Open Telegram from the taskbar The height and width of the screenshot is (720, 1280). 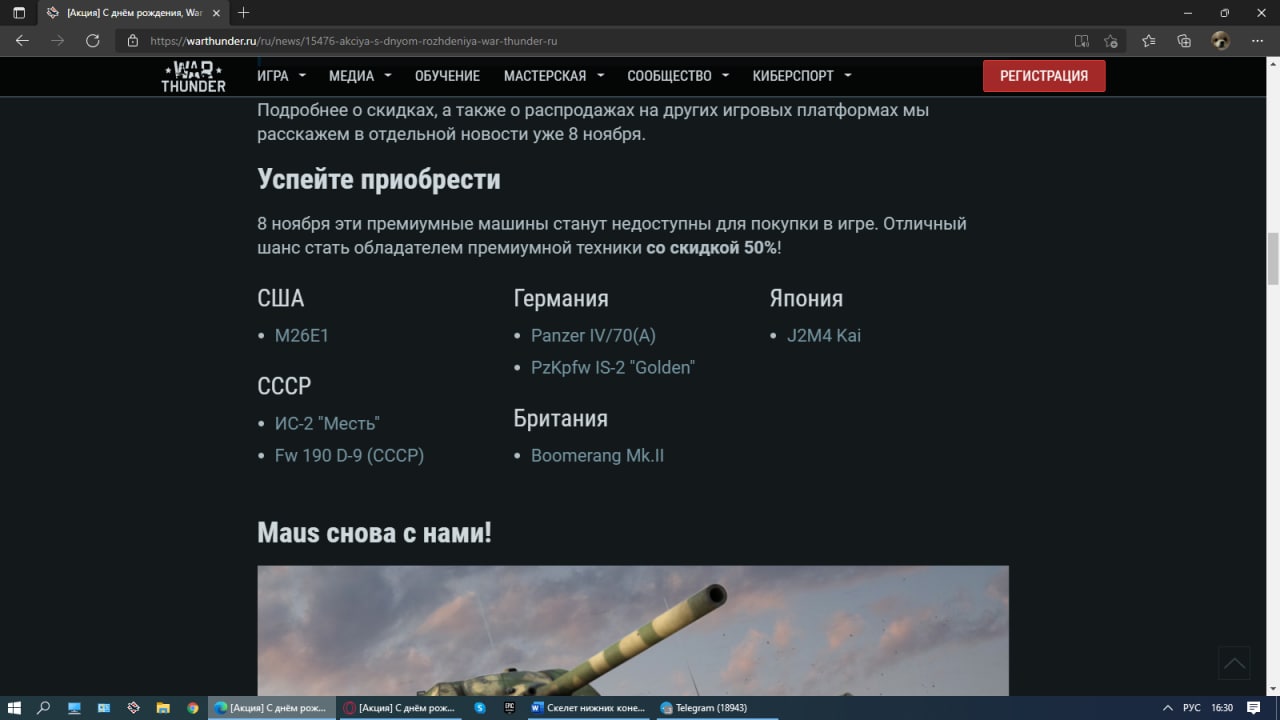(x=703, y=707)
